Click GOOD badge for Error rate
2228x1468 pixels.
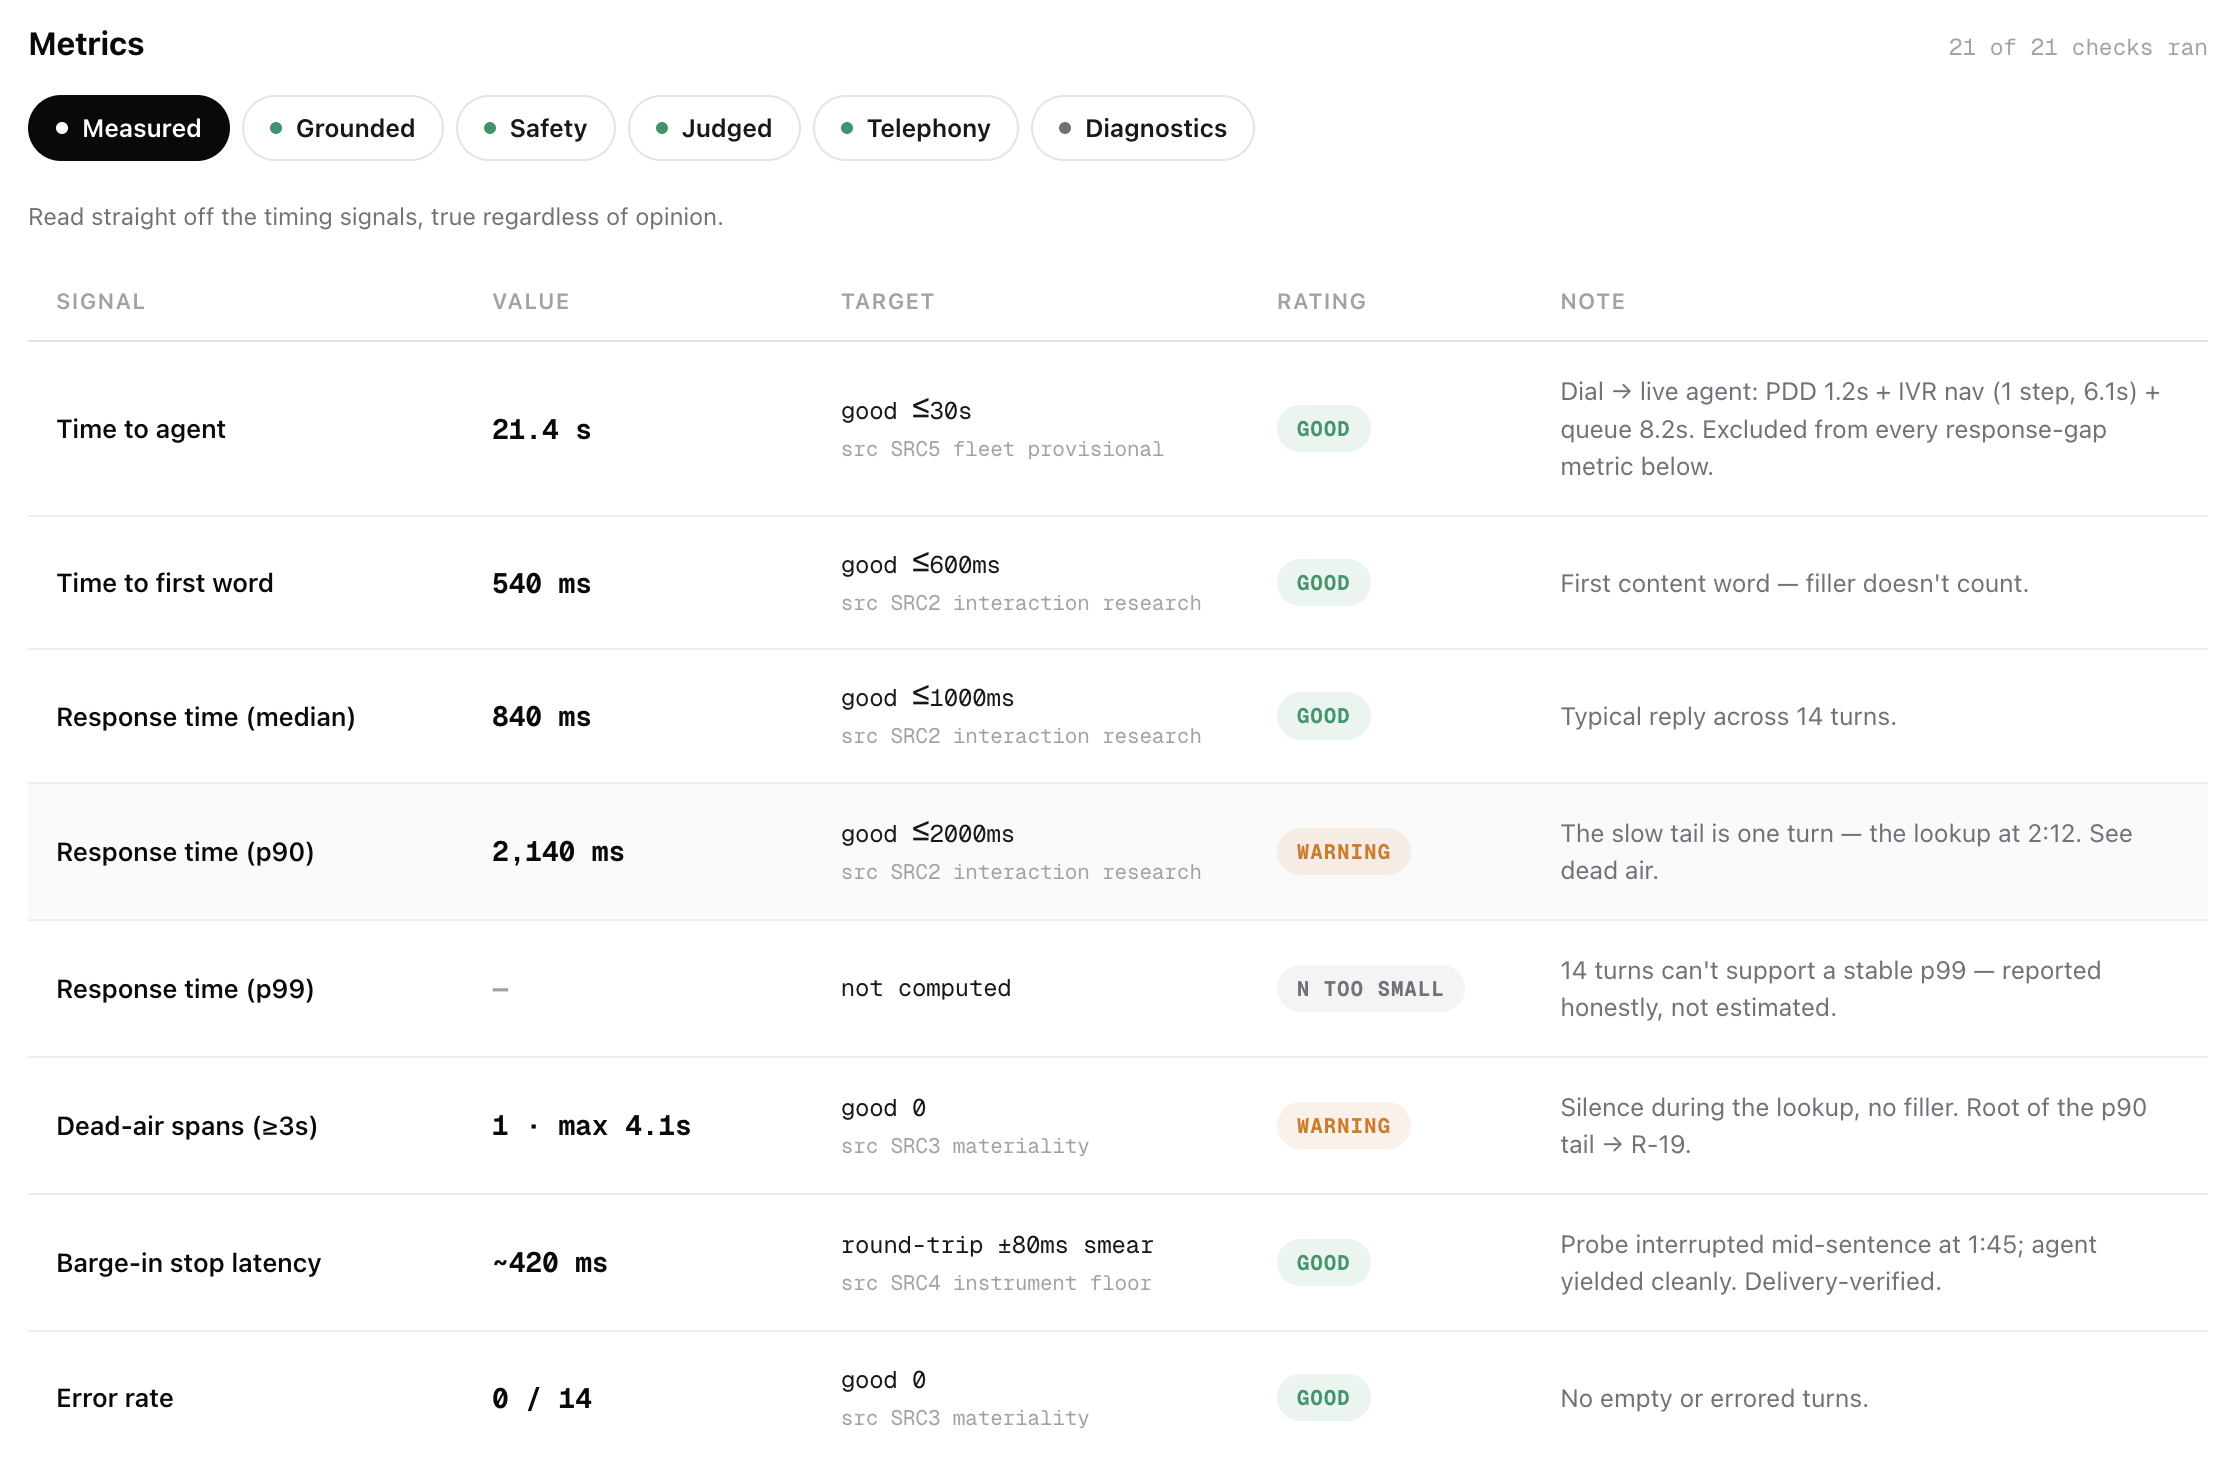pos(1323,1398)
